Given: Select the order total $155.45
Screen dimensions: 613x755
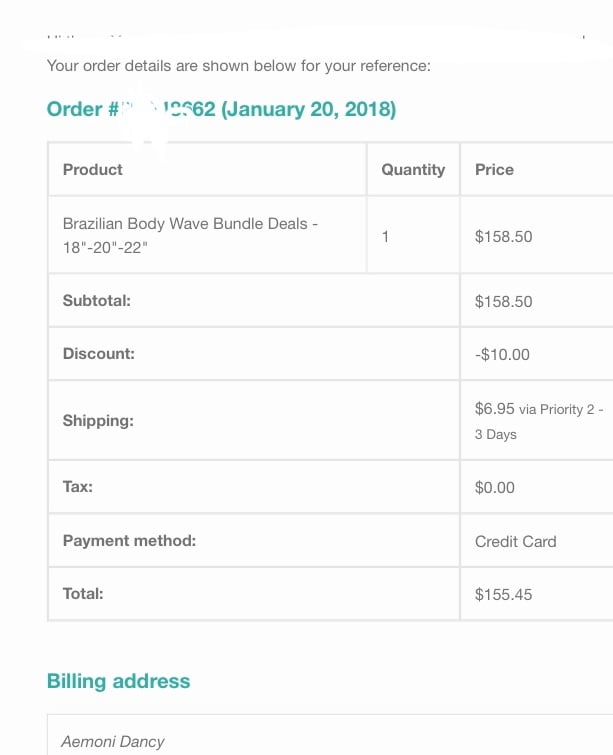Looking at the screenshot, I should point(503,595).
